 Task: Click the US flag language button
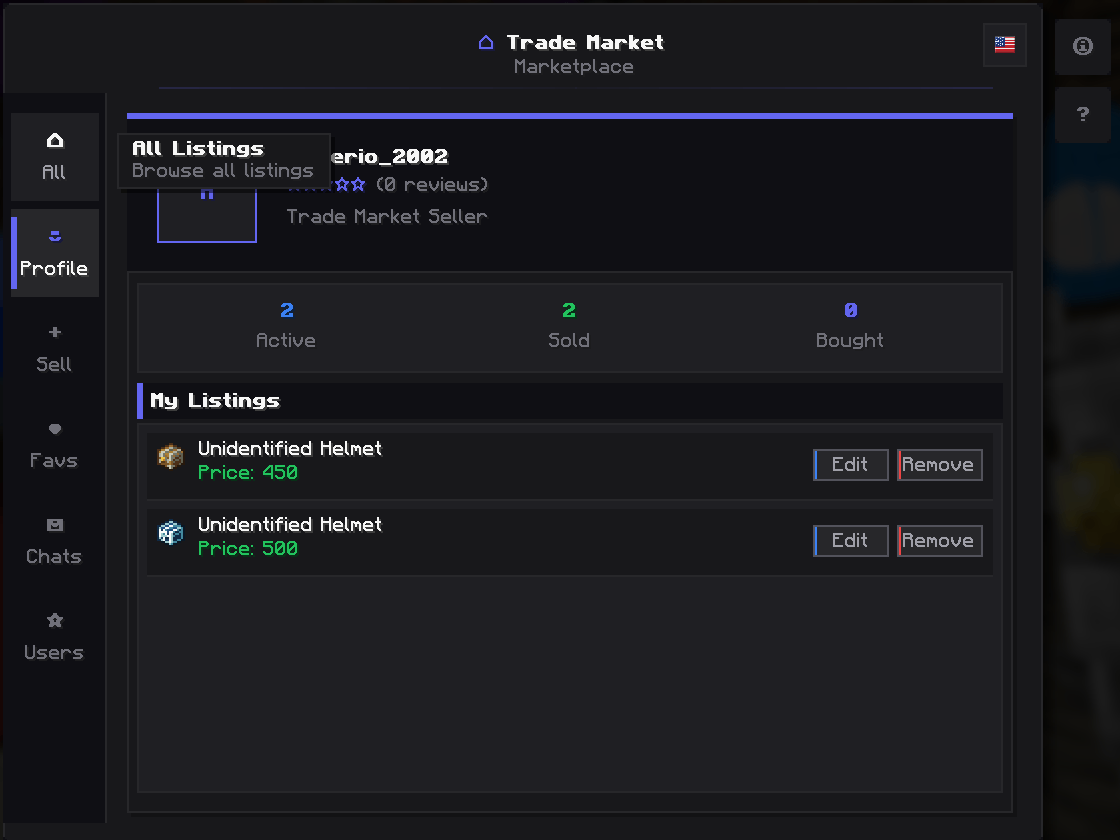click(1004, 45)
